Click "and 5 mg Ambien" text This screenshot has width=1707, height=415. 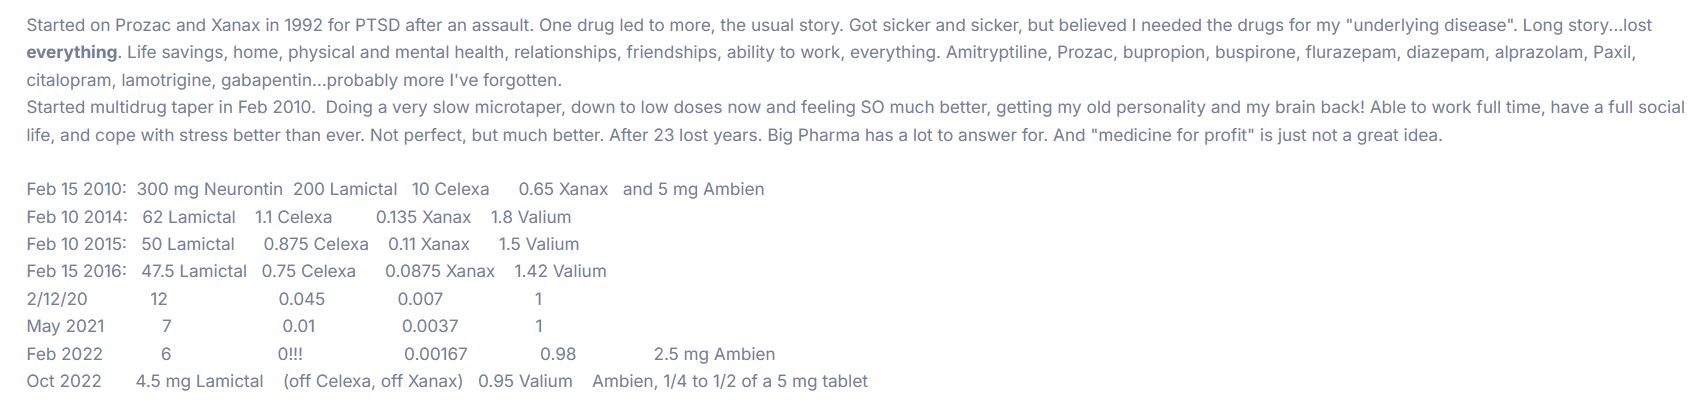693,189
